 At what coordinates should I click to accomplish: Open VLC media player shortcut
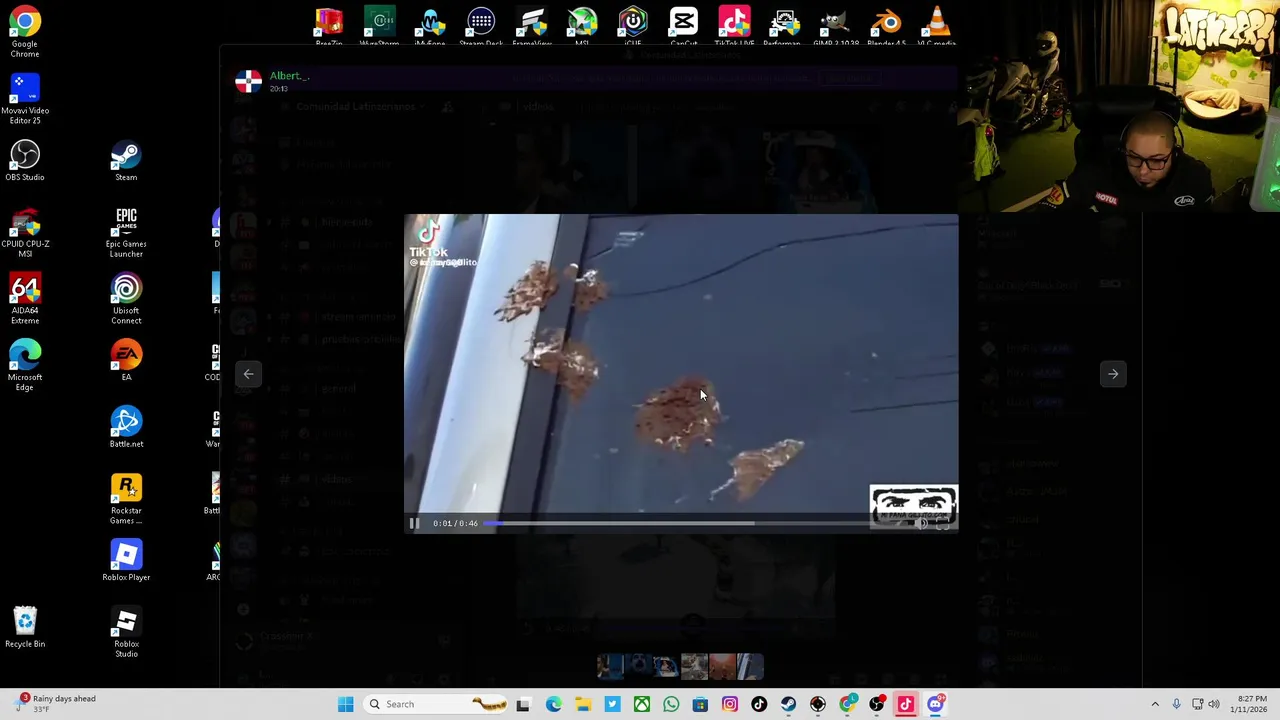(937, 26)
